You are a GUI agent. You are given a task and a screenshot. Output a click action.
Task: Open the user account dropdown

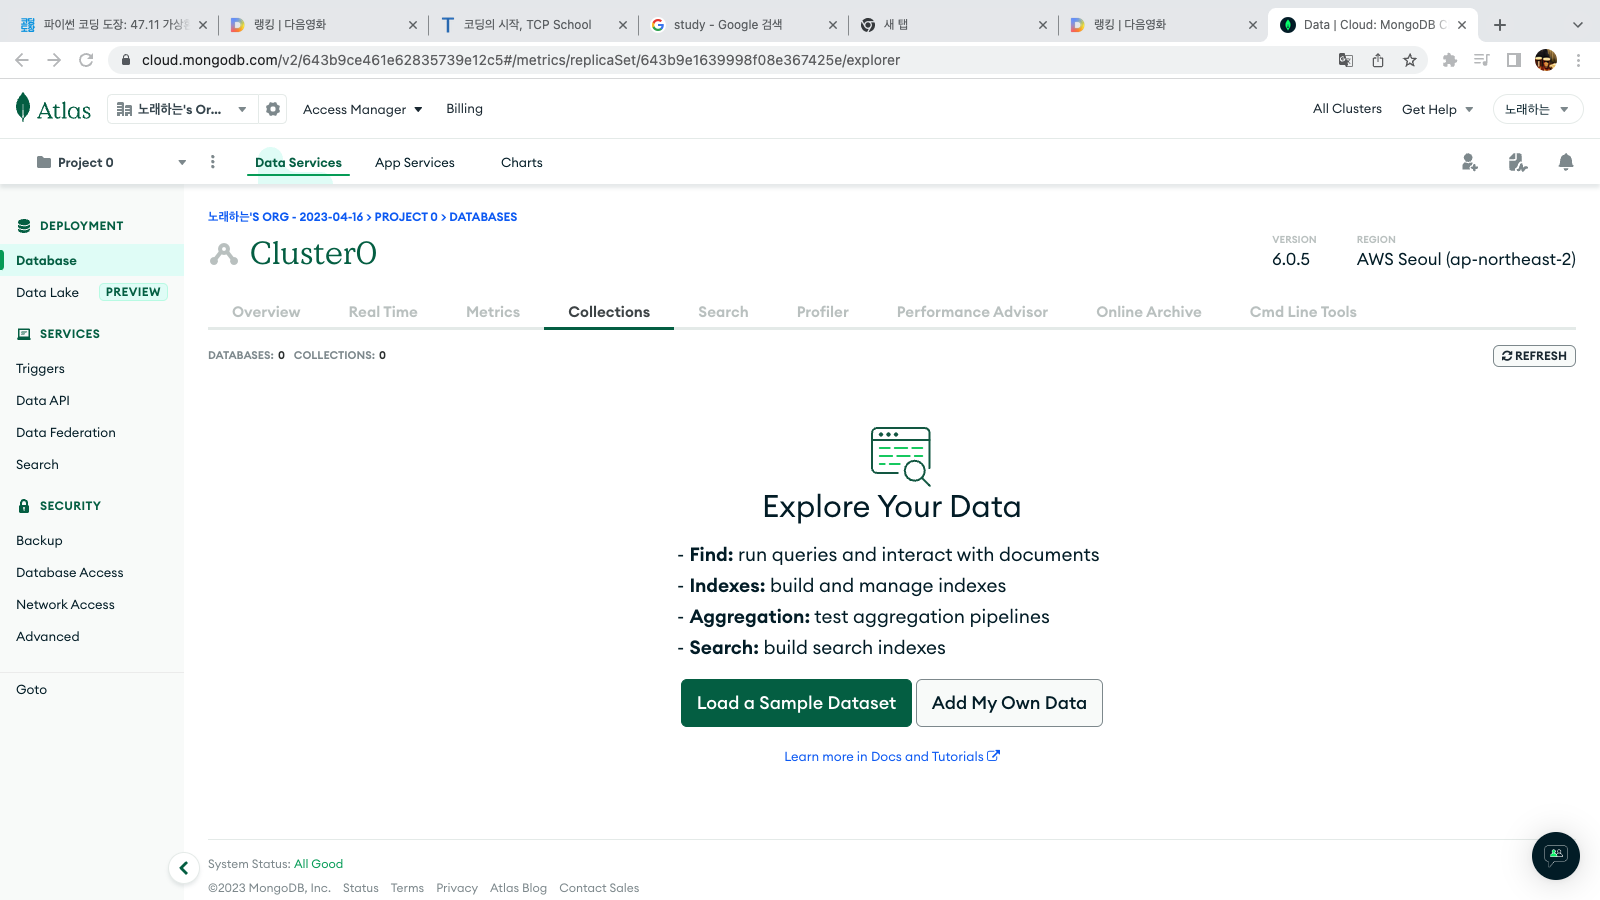[x=1537, y=109]
